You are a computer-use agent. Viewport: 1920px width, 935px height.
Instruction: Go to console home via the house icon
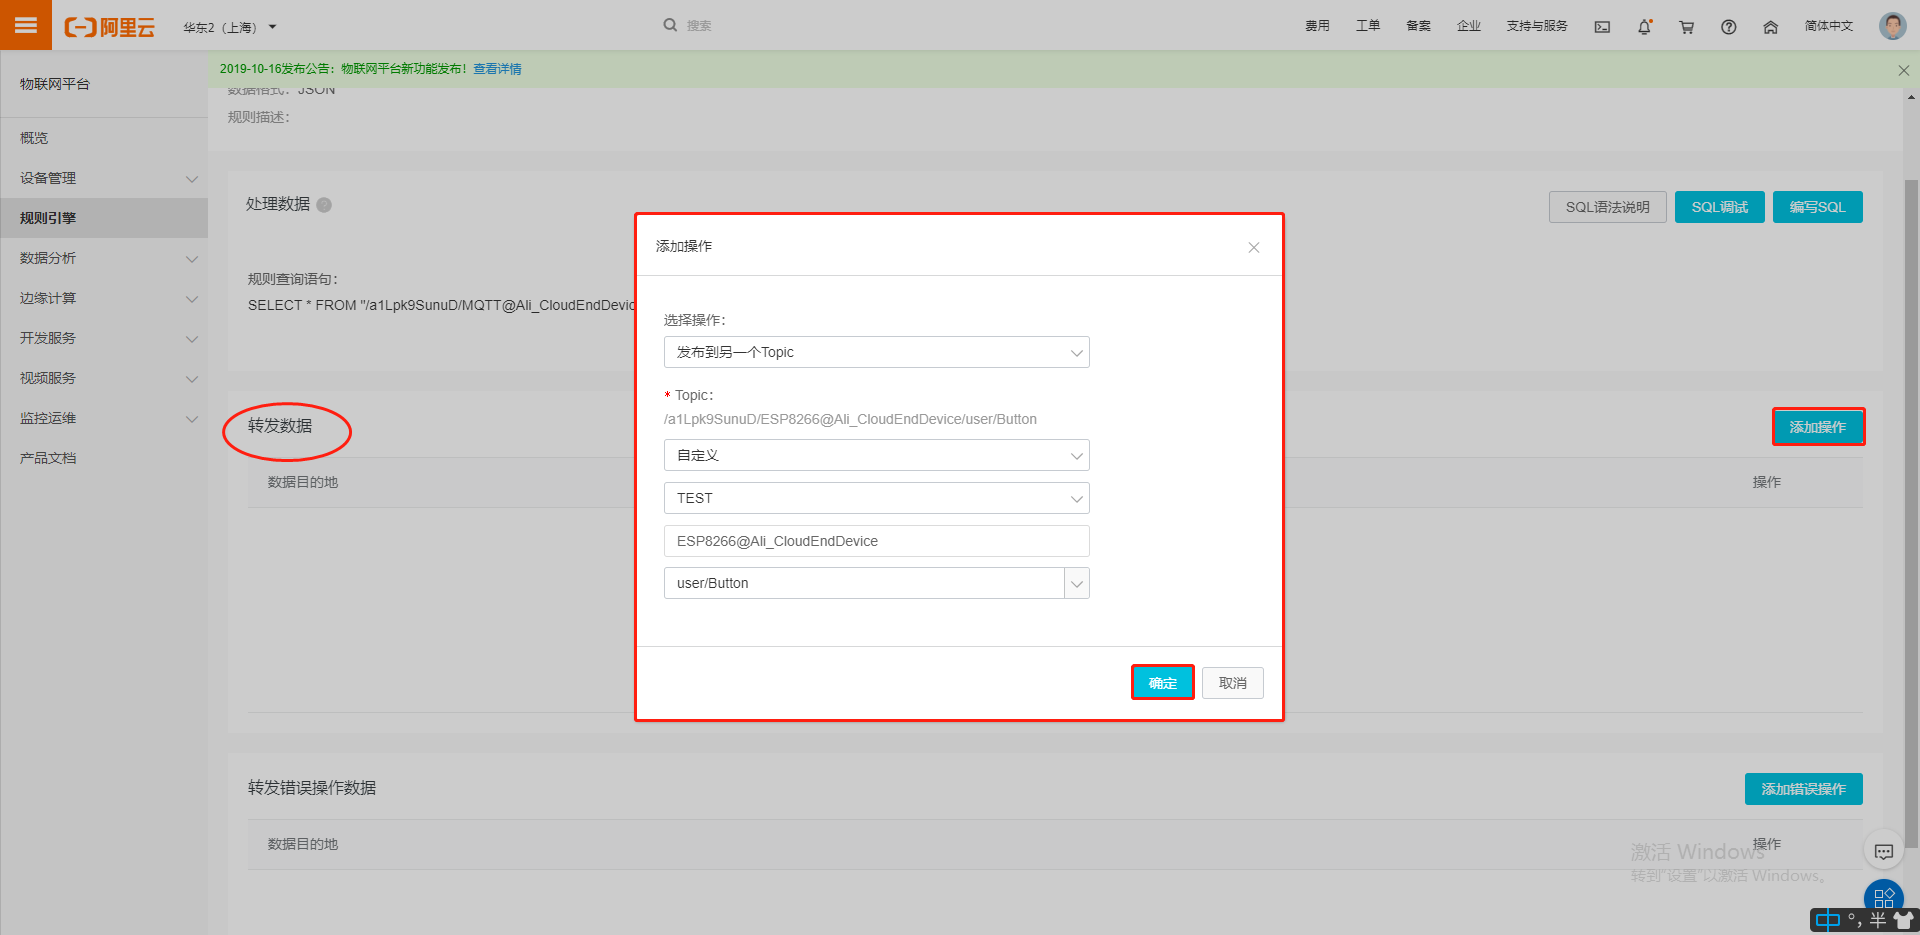[1770, 27]
